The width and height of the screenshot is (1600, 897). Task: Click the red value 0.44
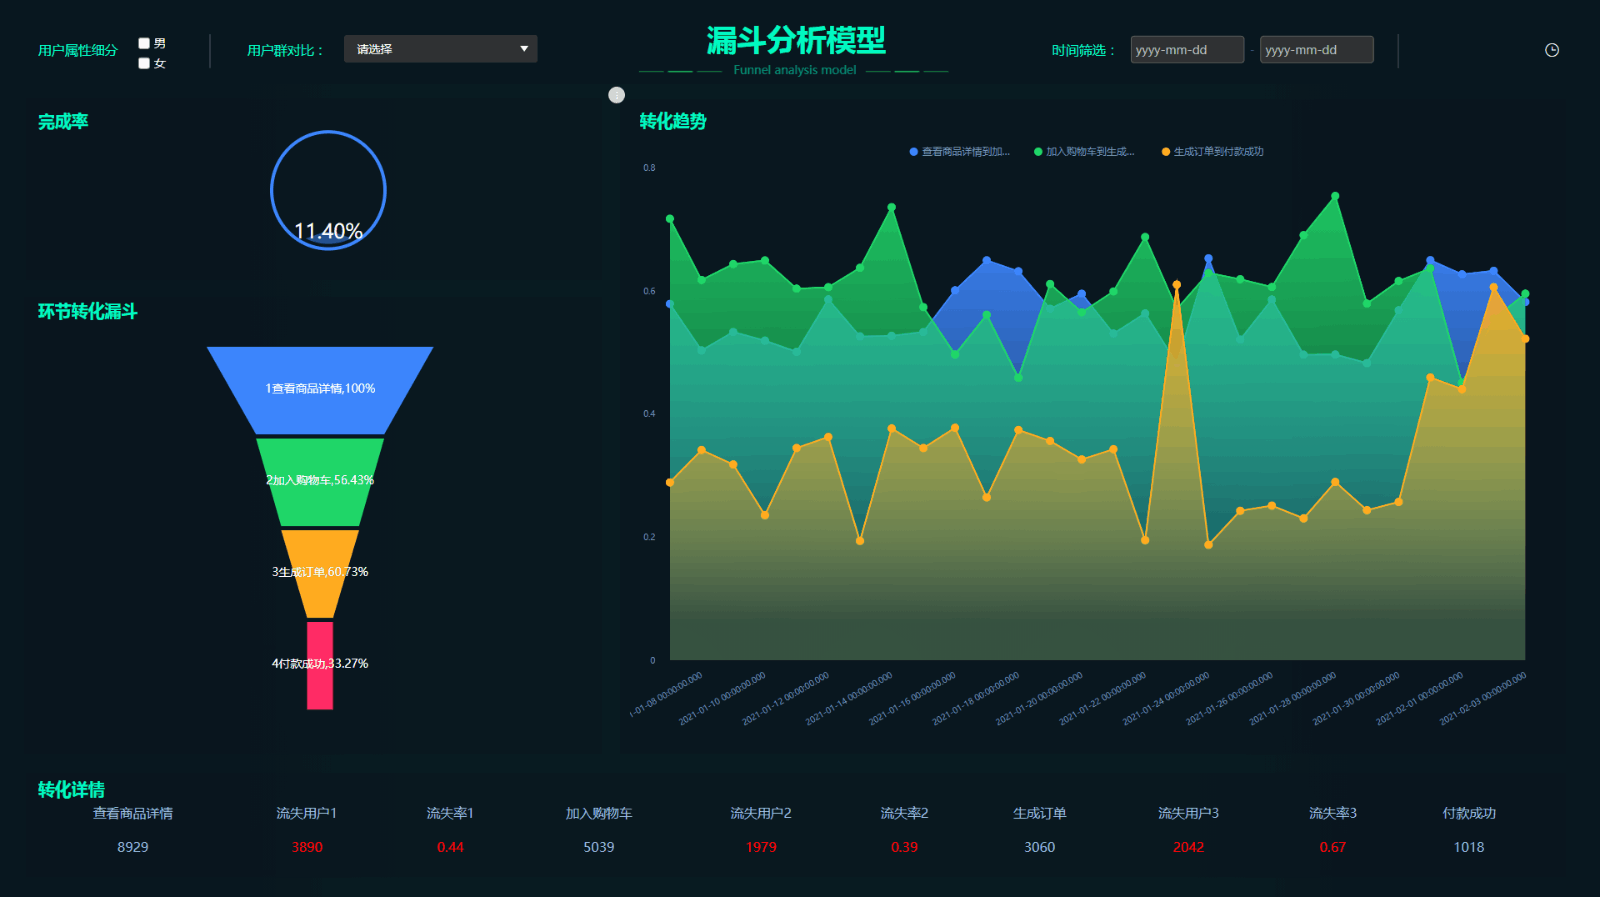coord(450,847)
